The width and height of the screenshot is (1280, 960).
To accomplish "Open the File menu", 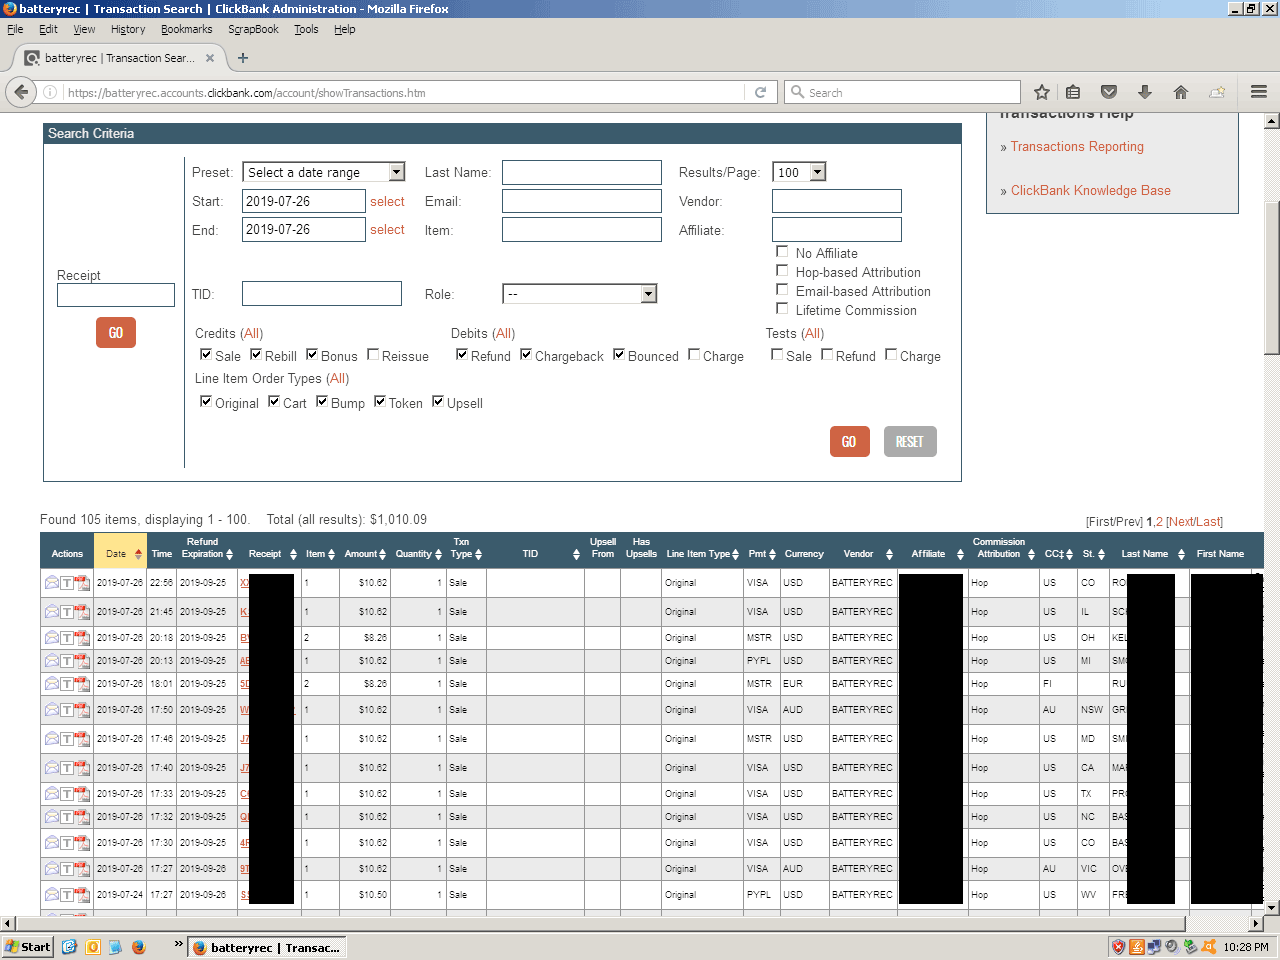I will [x=15, y=29].
